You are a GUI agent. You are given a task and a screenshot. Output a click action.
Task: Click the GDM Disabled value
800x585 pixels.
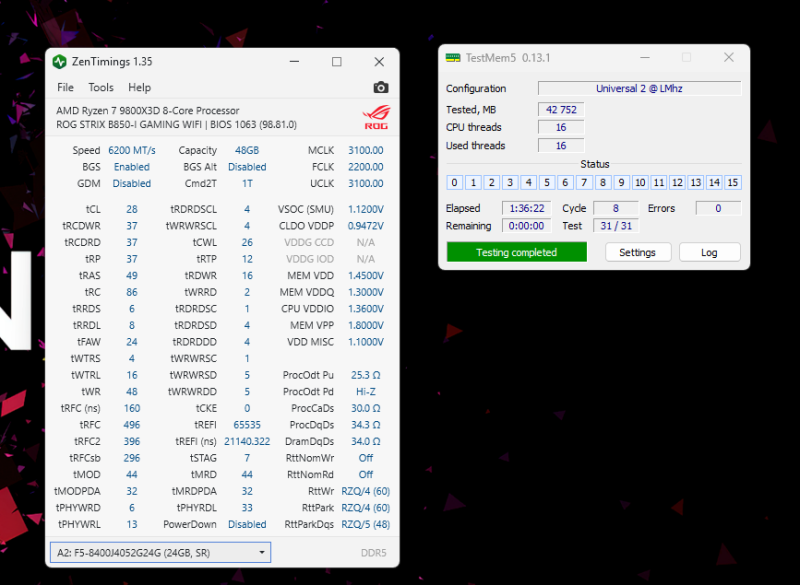point(132,184)
